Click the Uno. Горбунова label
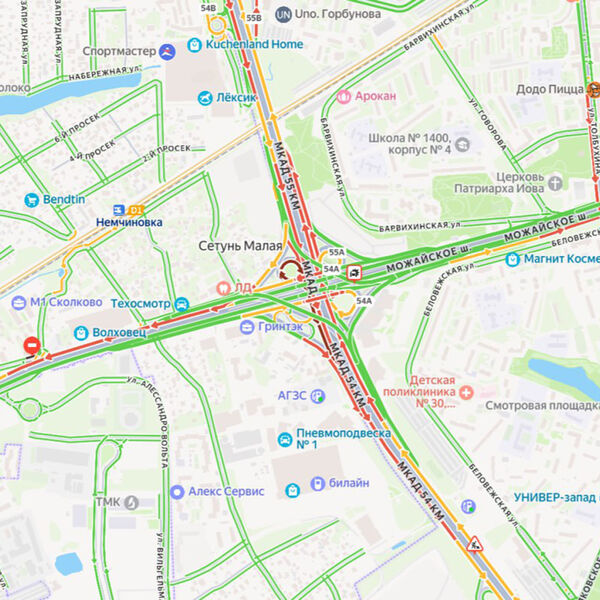Image resolution: width=600 pixels, height=600 pixels. [x=338, y=15]
